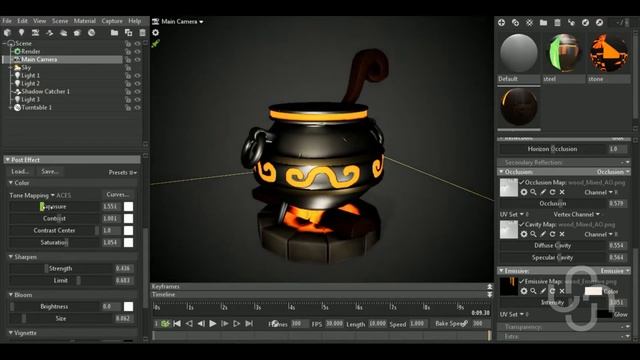This screenshot has width=640, height=360.
Task: Toggle the Emissive Map checkbox
Action: tap(522, 282)
